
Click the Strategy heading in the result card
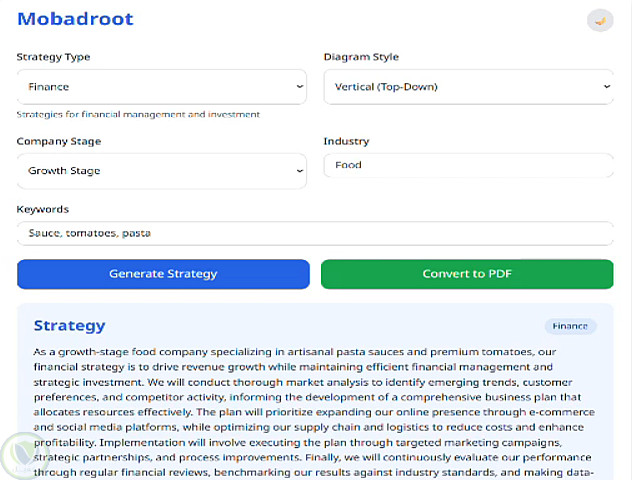pos(69,326)
